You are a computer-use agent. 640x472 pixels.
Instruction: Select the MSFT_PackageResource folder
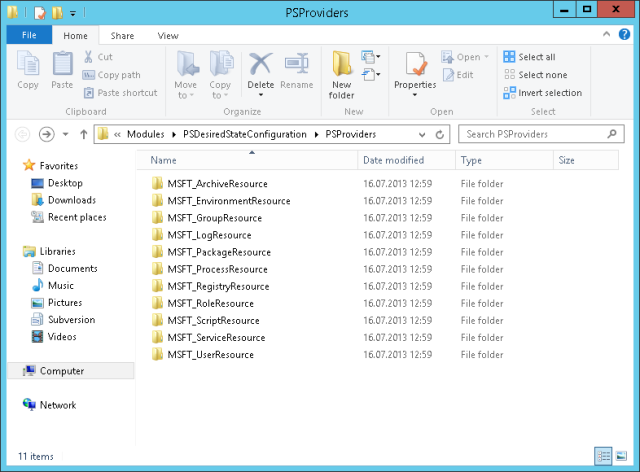(x=219, y=252)
